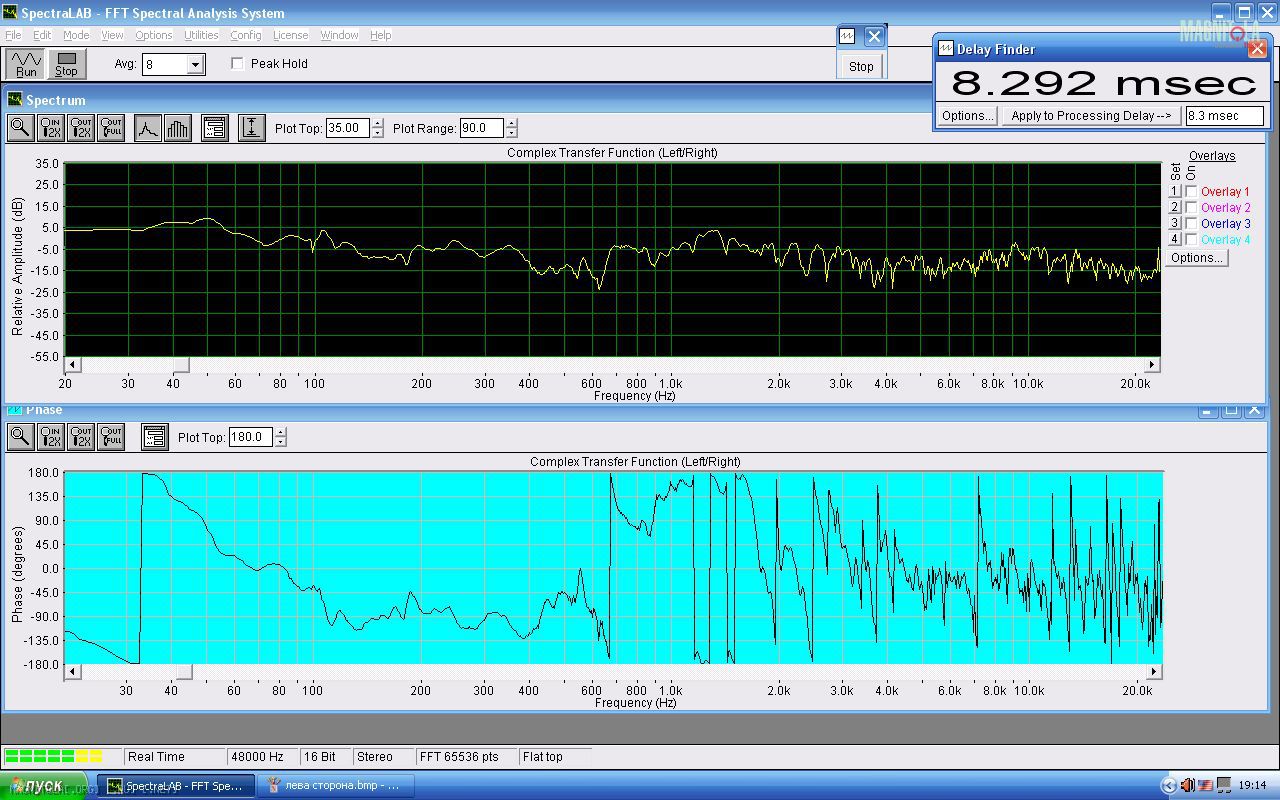Click the Spectrum window title icon

tap(15, 100)
